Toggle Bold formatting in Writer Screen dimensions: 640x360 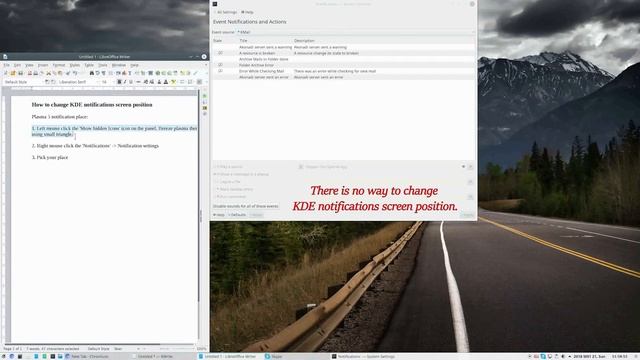119,82
